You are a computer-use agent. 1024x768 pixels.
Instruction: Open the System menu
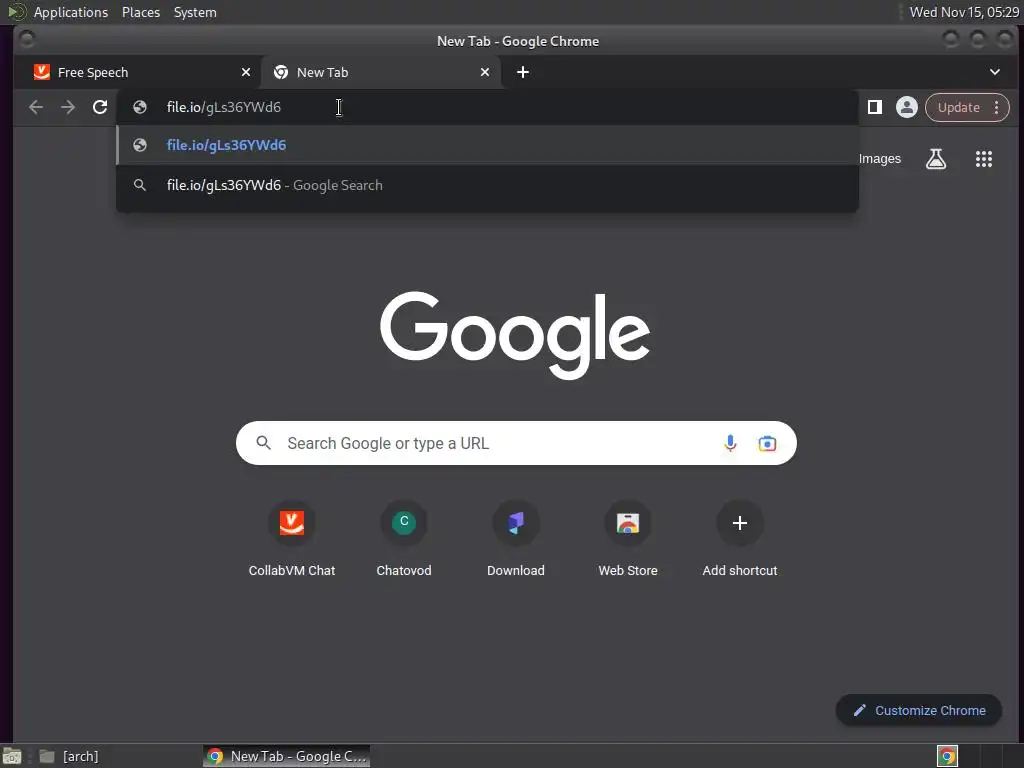(x=195, y=12)
